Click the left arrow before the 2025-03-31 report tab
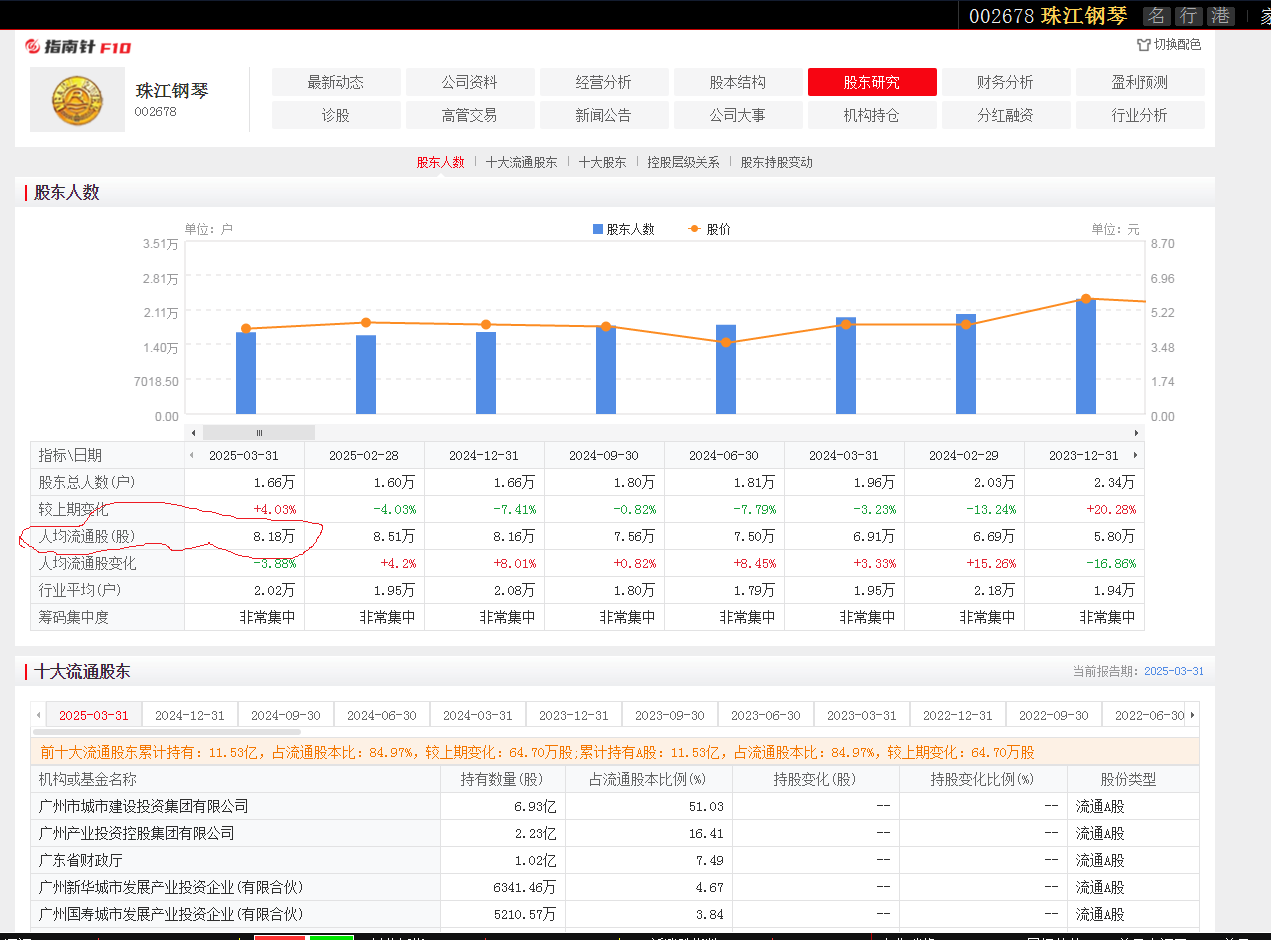The width and height of the screenshot is (1271, 940). pos(38,715)
